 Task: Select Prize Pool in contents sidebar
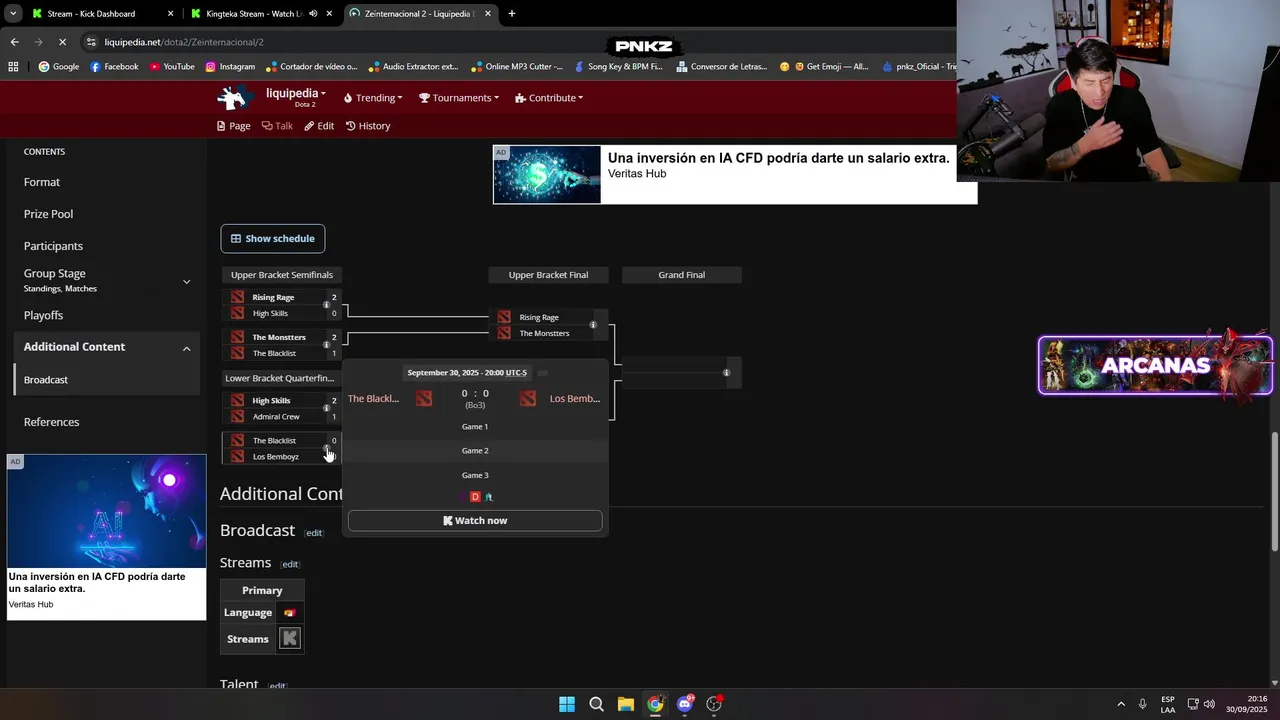(48, 214)
